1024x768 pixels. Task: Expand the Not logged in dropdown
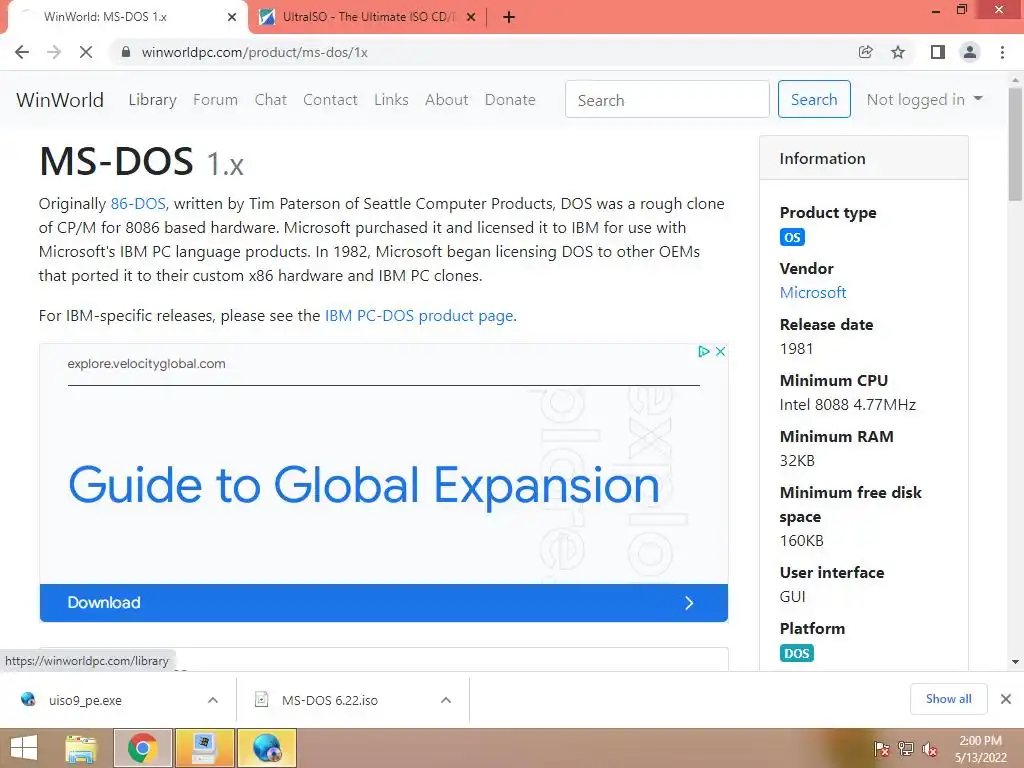[x=924, y=99]
